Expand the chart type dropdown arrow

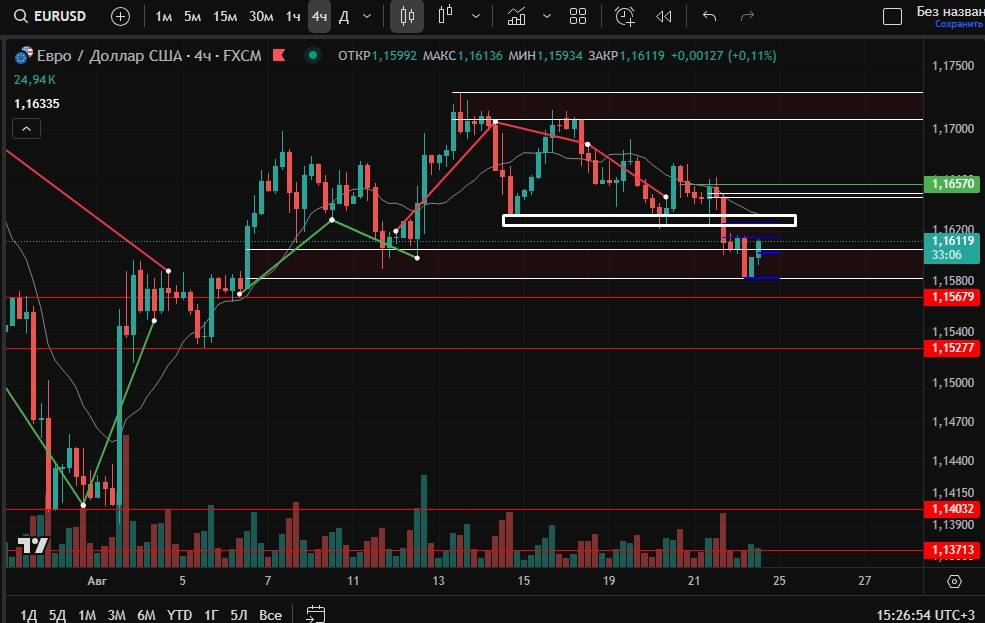click(x=475, y=16)
